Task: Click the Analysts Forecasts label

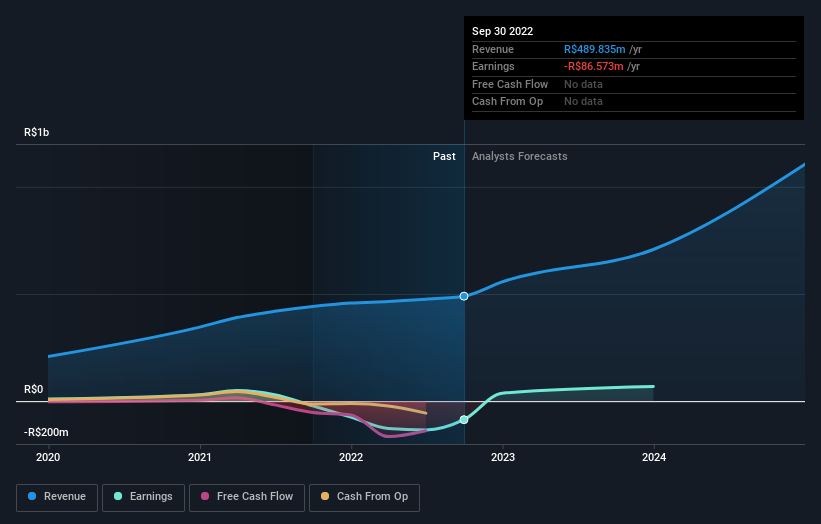Action: click(x=519, y=156)
